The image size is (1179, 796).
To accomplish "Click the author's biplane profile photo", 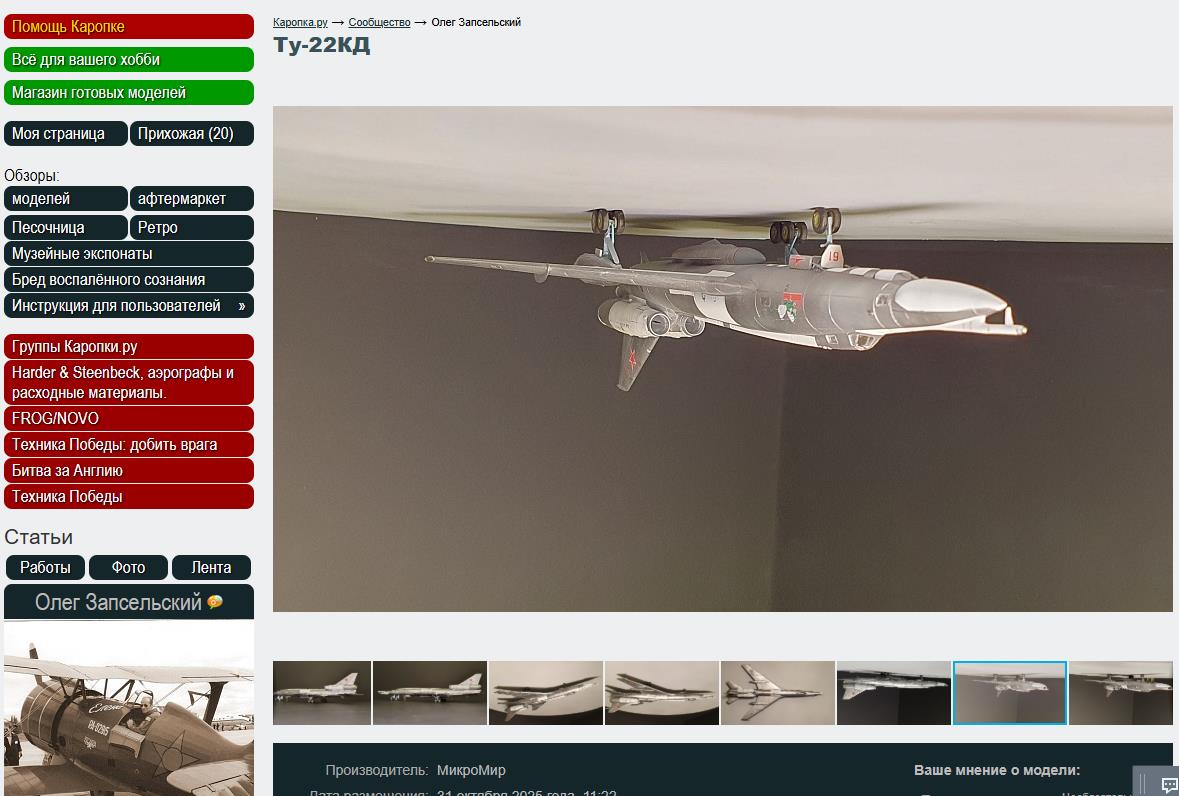I will click(x=128, y=710).
